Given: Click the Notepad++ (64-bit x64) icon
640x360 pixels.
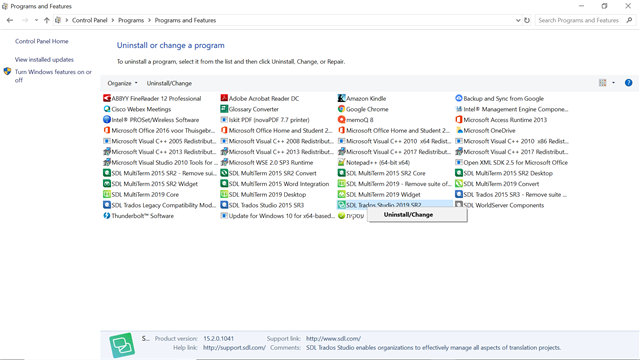Looking at the screenshot, I should click(341, 162).
